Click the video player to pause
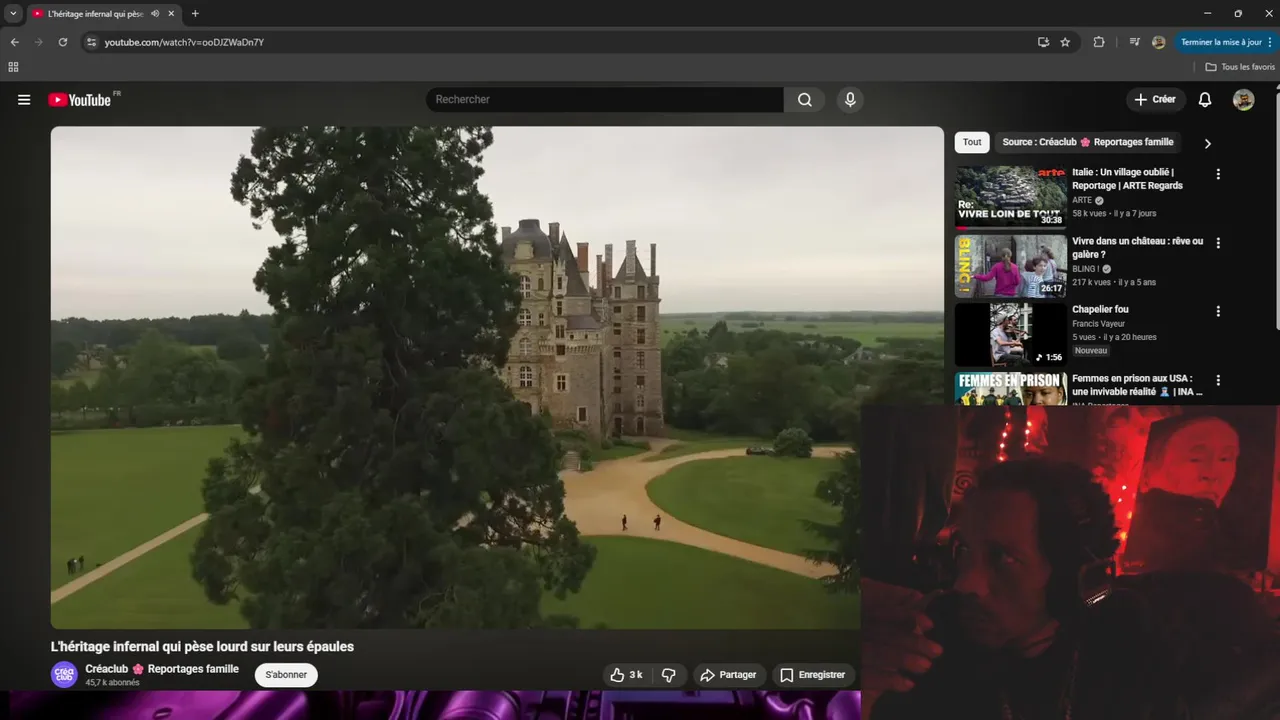1280x720 pixels. point(497,377)
